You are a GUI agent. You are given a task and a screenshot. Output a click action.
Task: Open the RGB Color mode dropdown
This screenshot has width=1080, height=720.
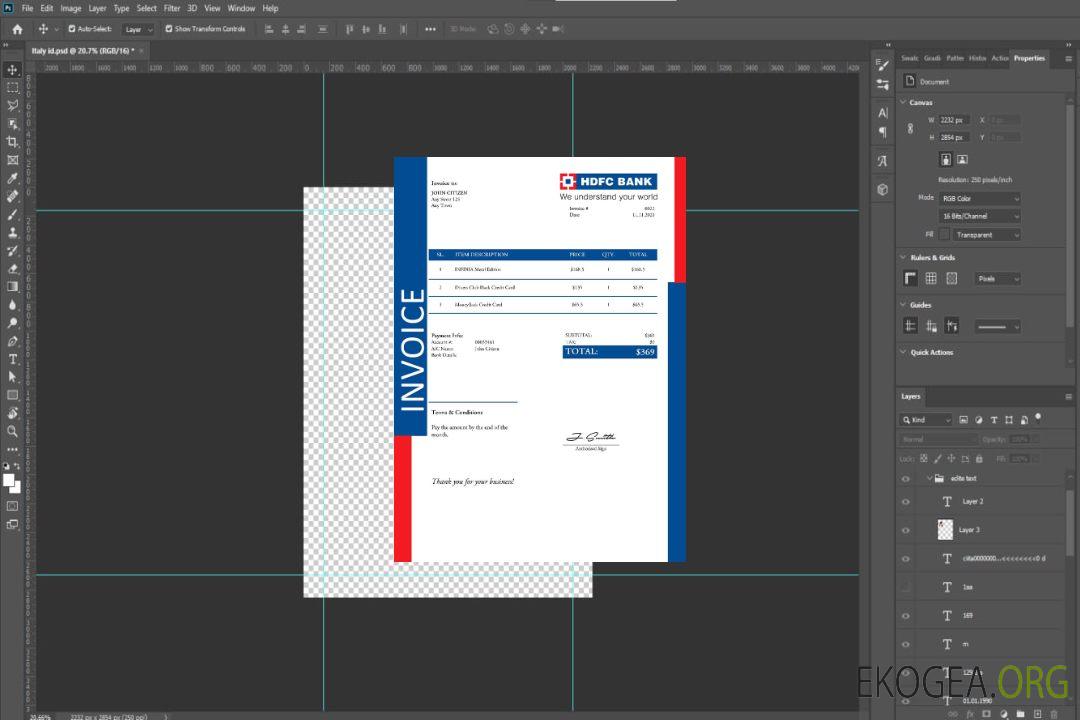point(979,198)
